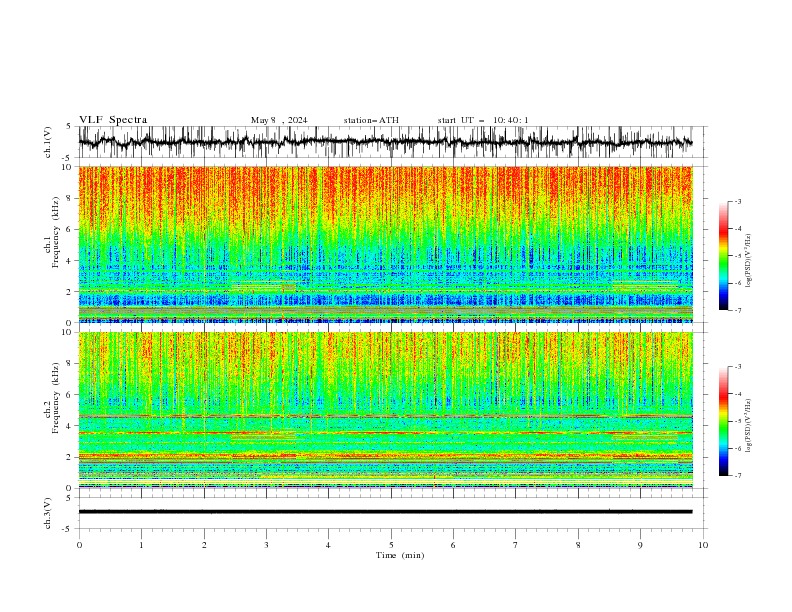
Task: Click the "-5" value on ch.1 colorbar
Action: (737, 256)
